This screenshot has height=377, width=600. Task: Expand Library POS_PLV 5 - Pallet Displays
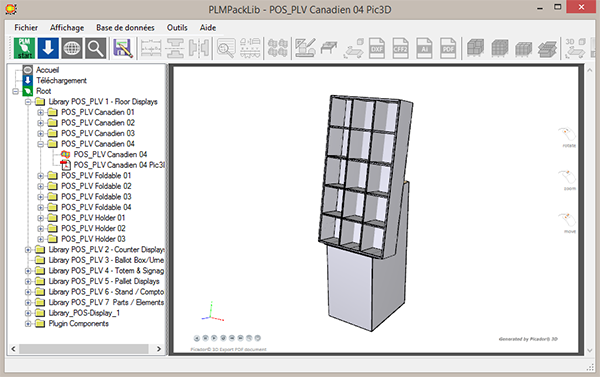tap(28, 281)
